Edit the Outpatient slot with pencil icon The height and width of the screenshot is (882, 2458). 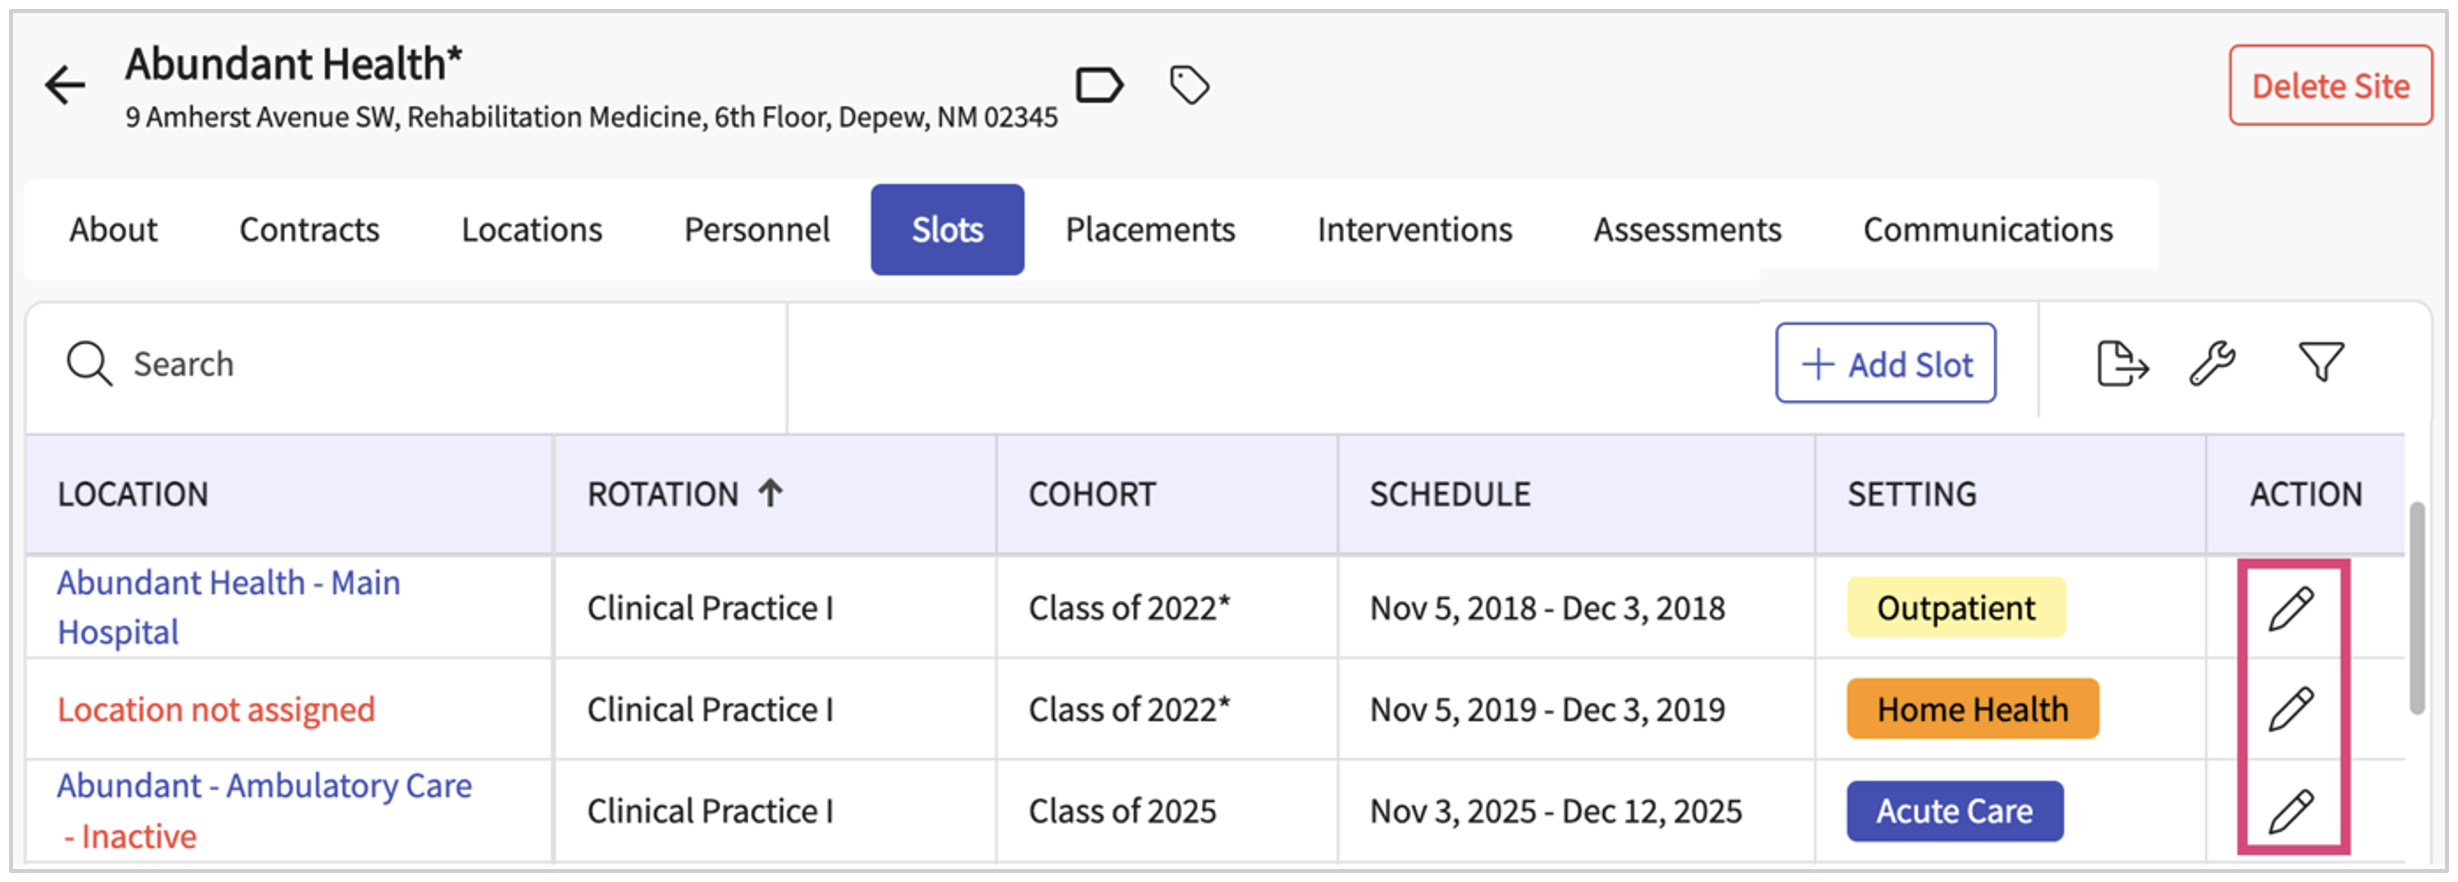[2291, 608]
